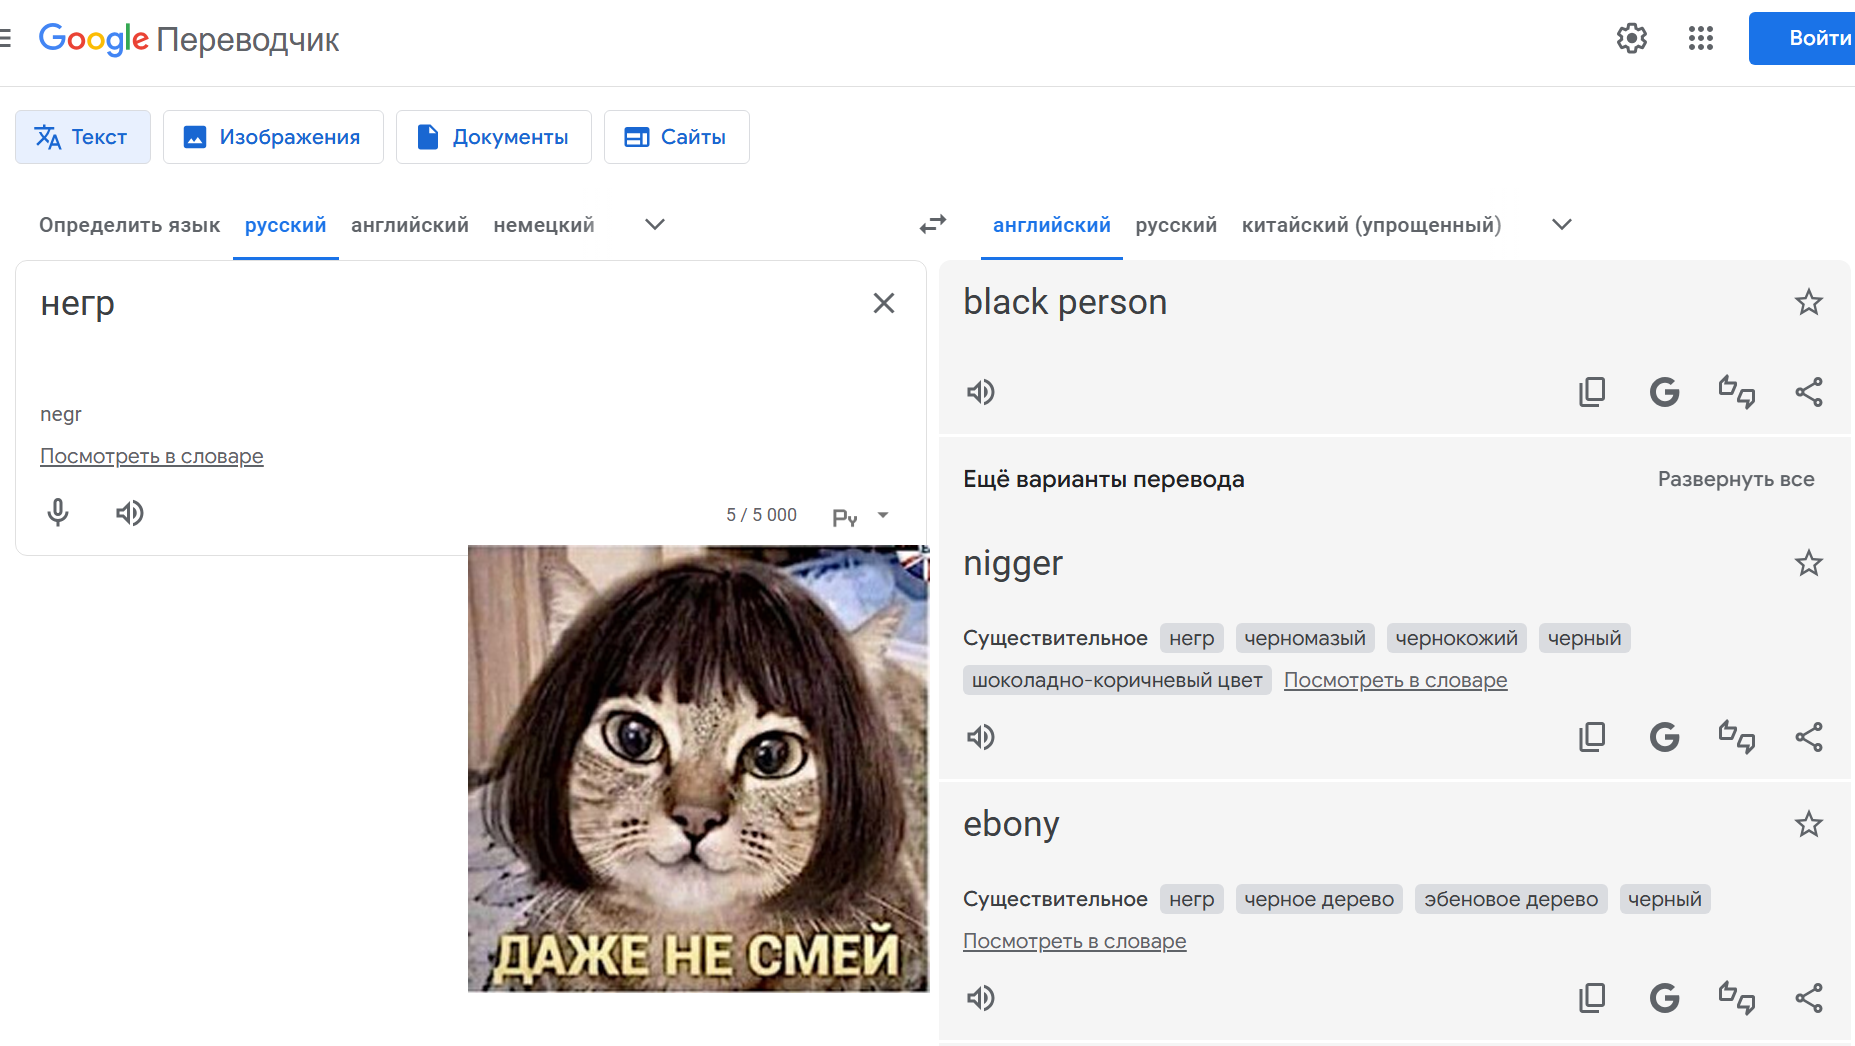Screen dimensions: 1855x1046
Task: Start voice input with the microphone icon
Action: [x=58, y=513]
